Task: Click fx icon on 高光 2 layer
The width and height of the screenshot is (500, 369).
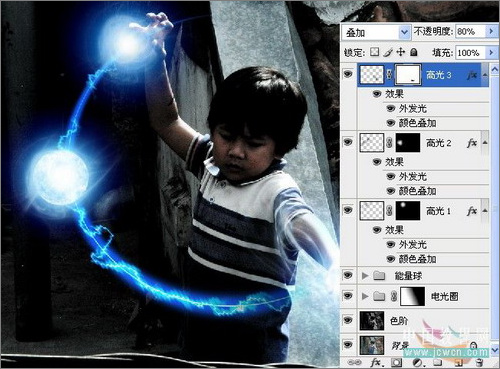Action: [472, 143]
